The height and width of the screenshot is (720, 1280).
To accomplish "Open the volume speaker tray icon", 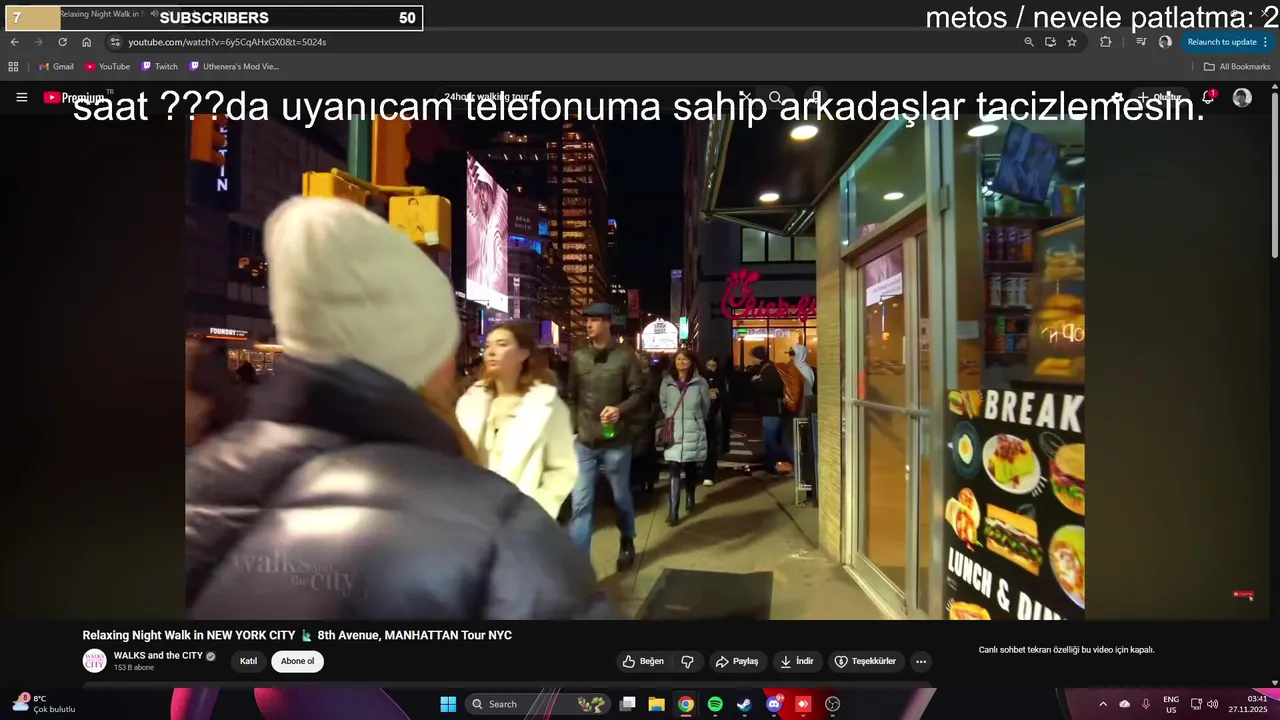I will tap(1212, 704).
